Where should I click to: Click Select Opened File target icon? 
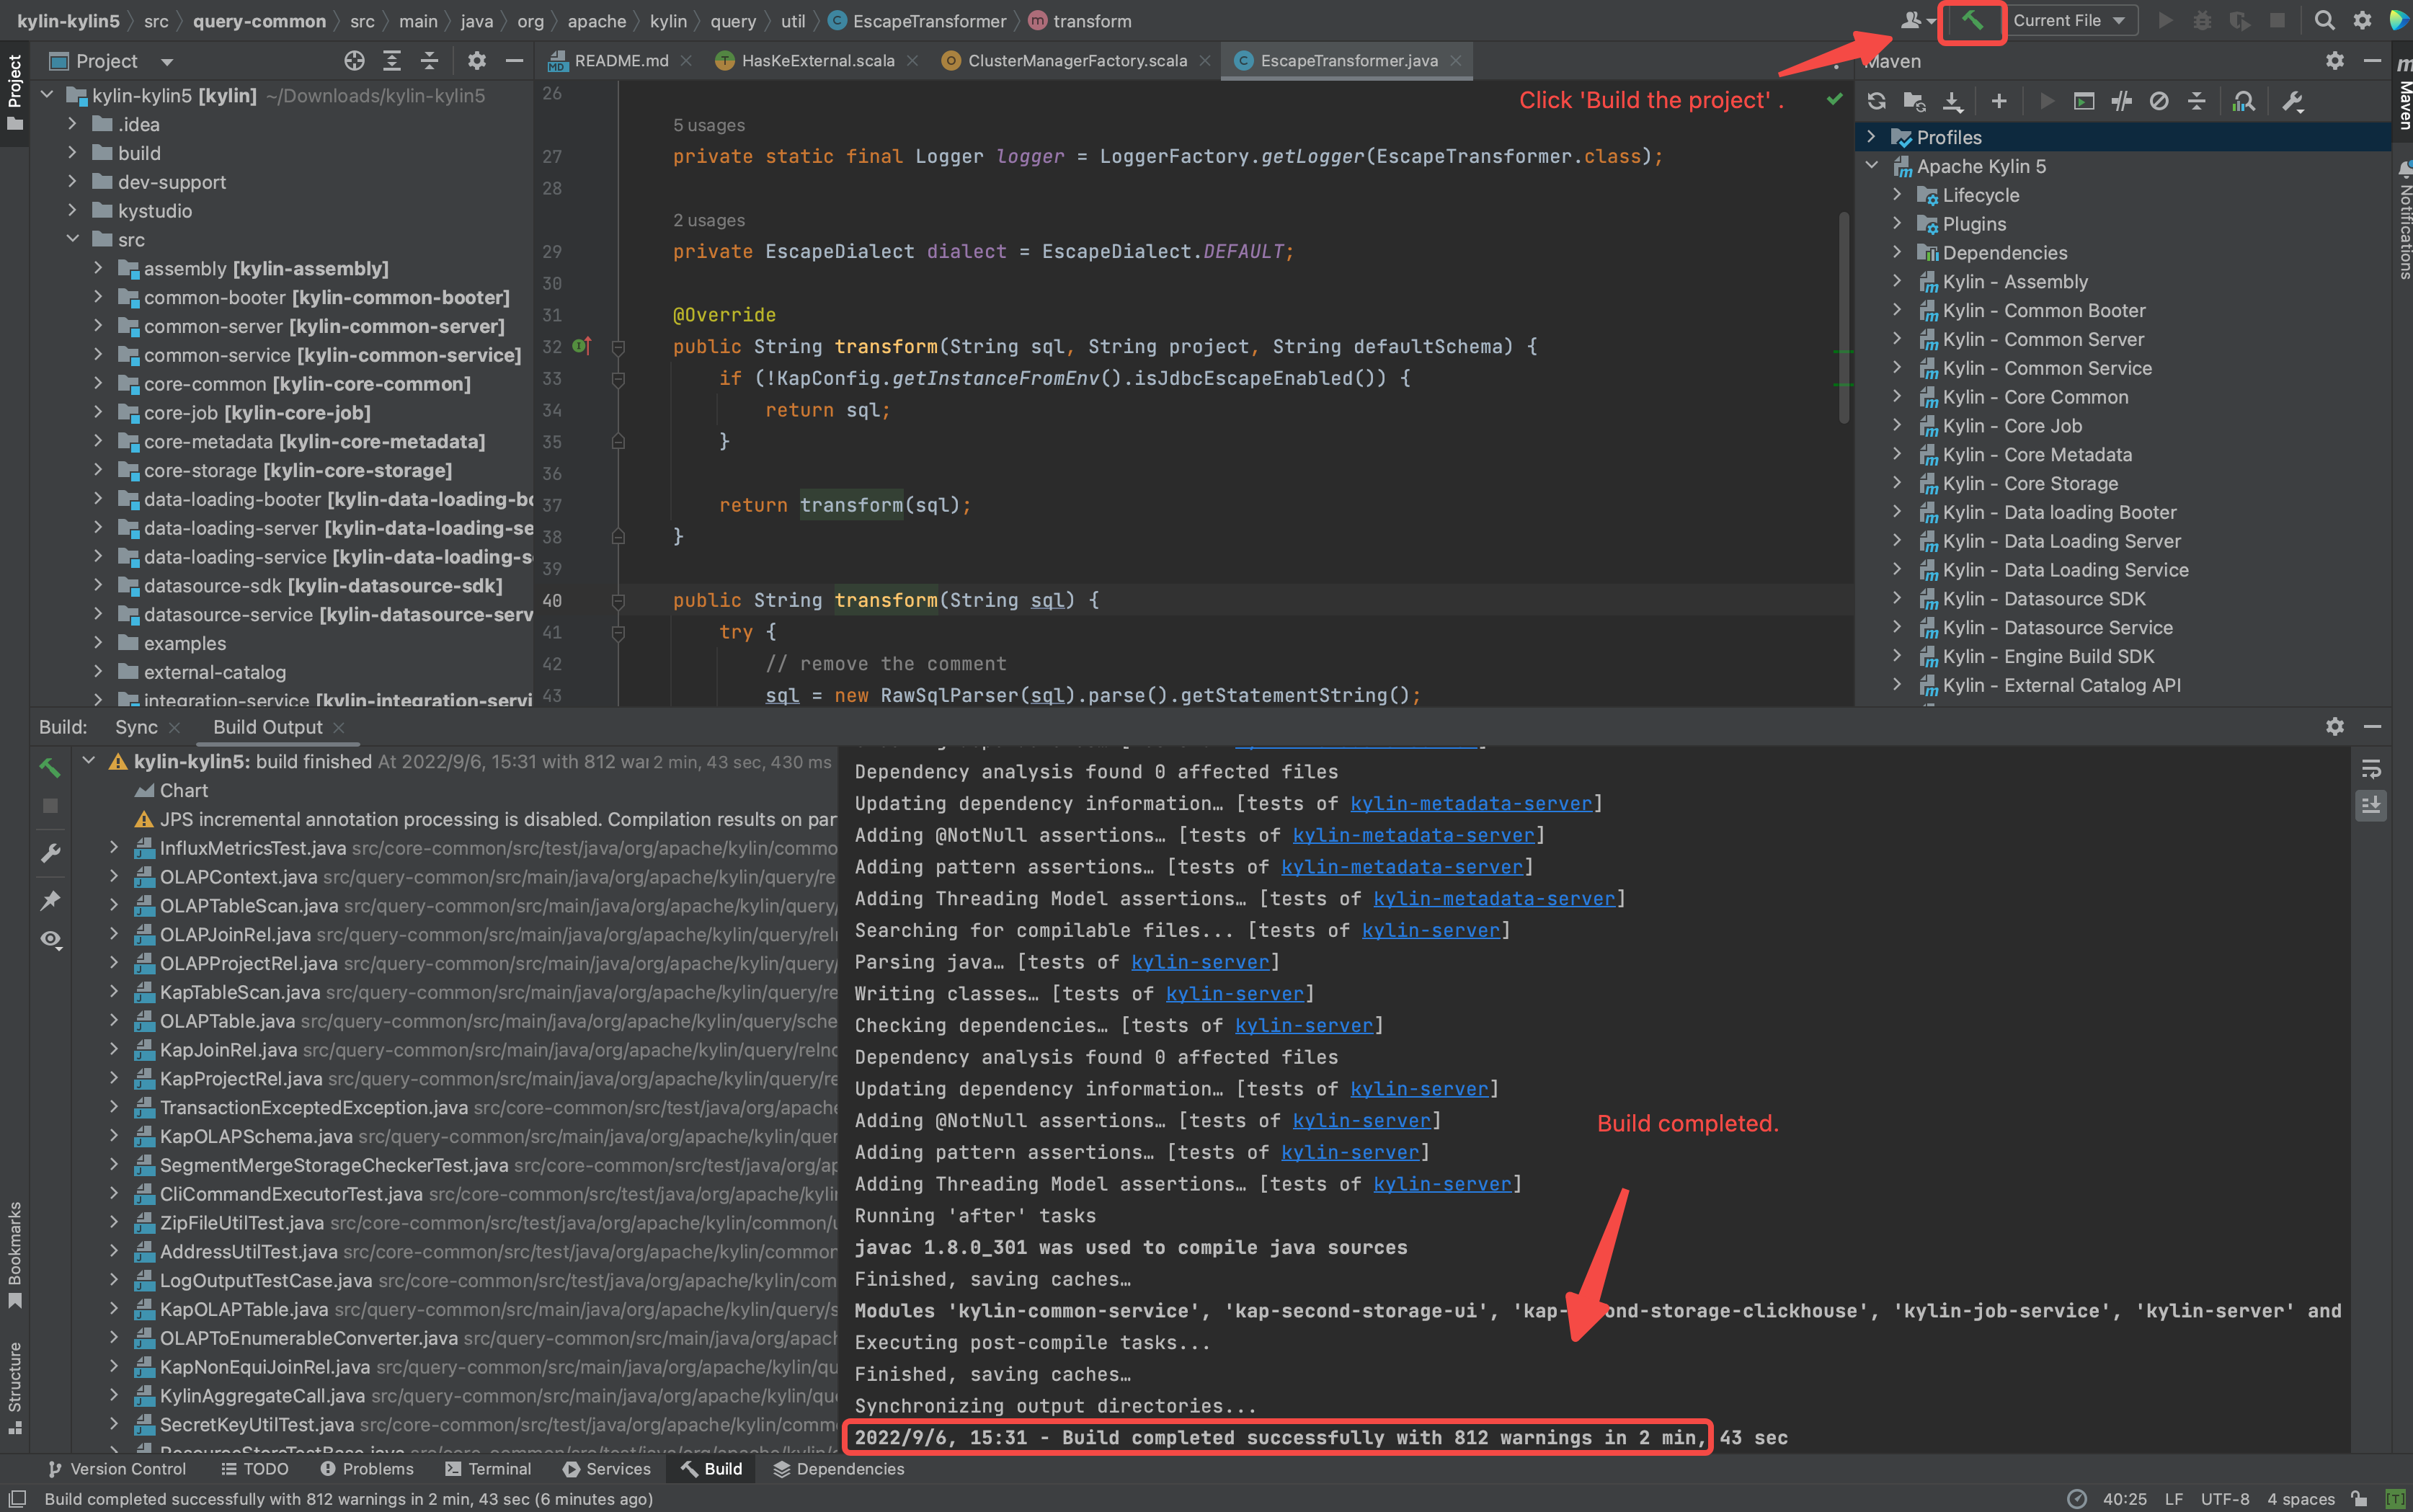(354, 61)
